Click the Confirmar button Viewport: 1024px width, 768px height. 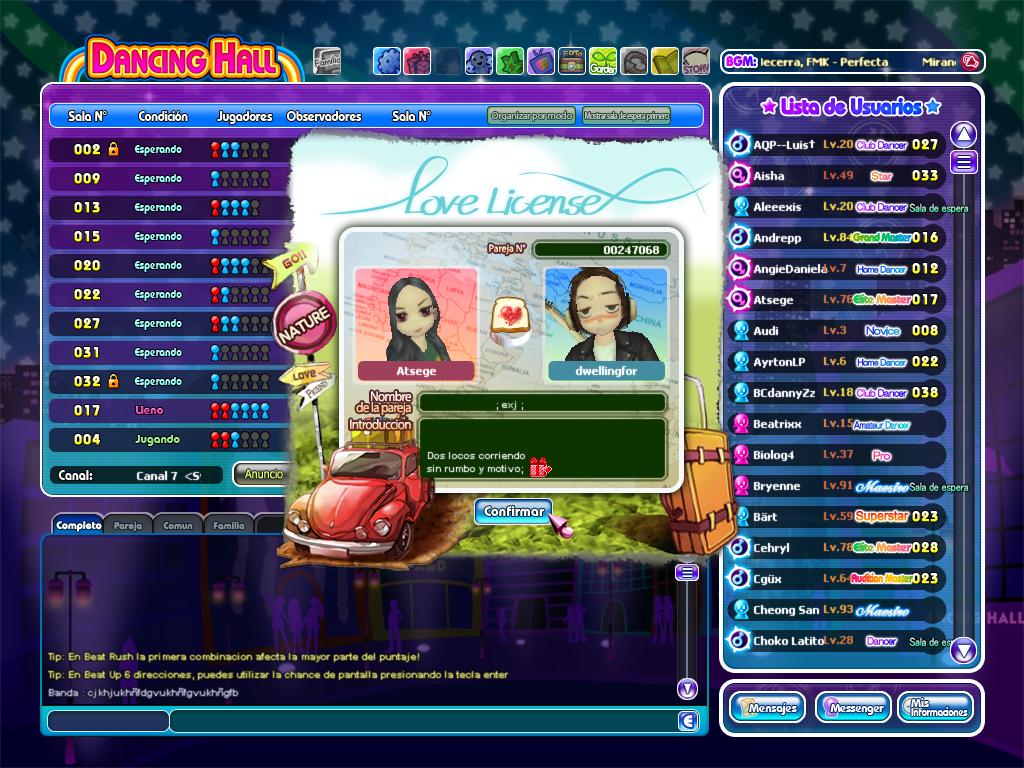[513, 511]
